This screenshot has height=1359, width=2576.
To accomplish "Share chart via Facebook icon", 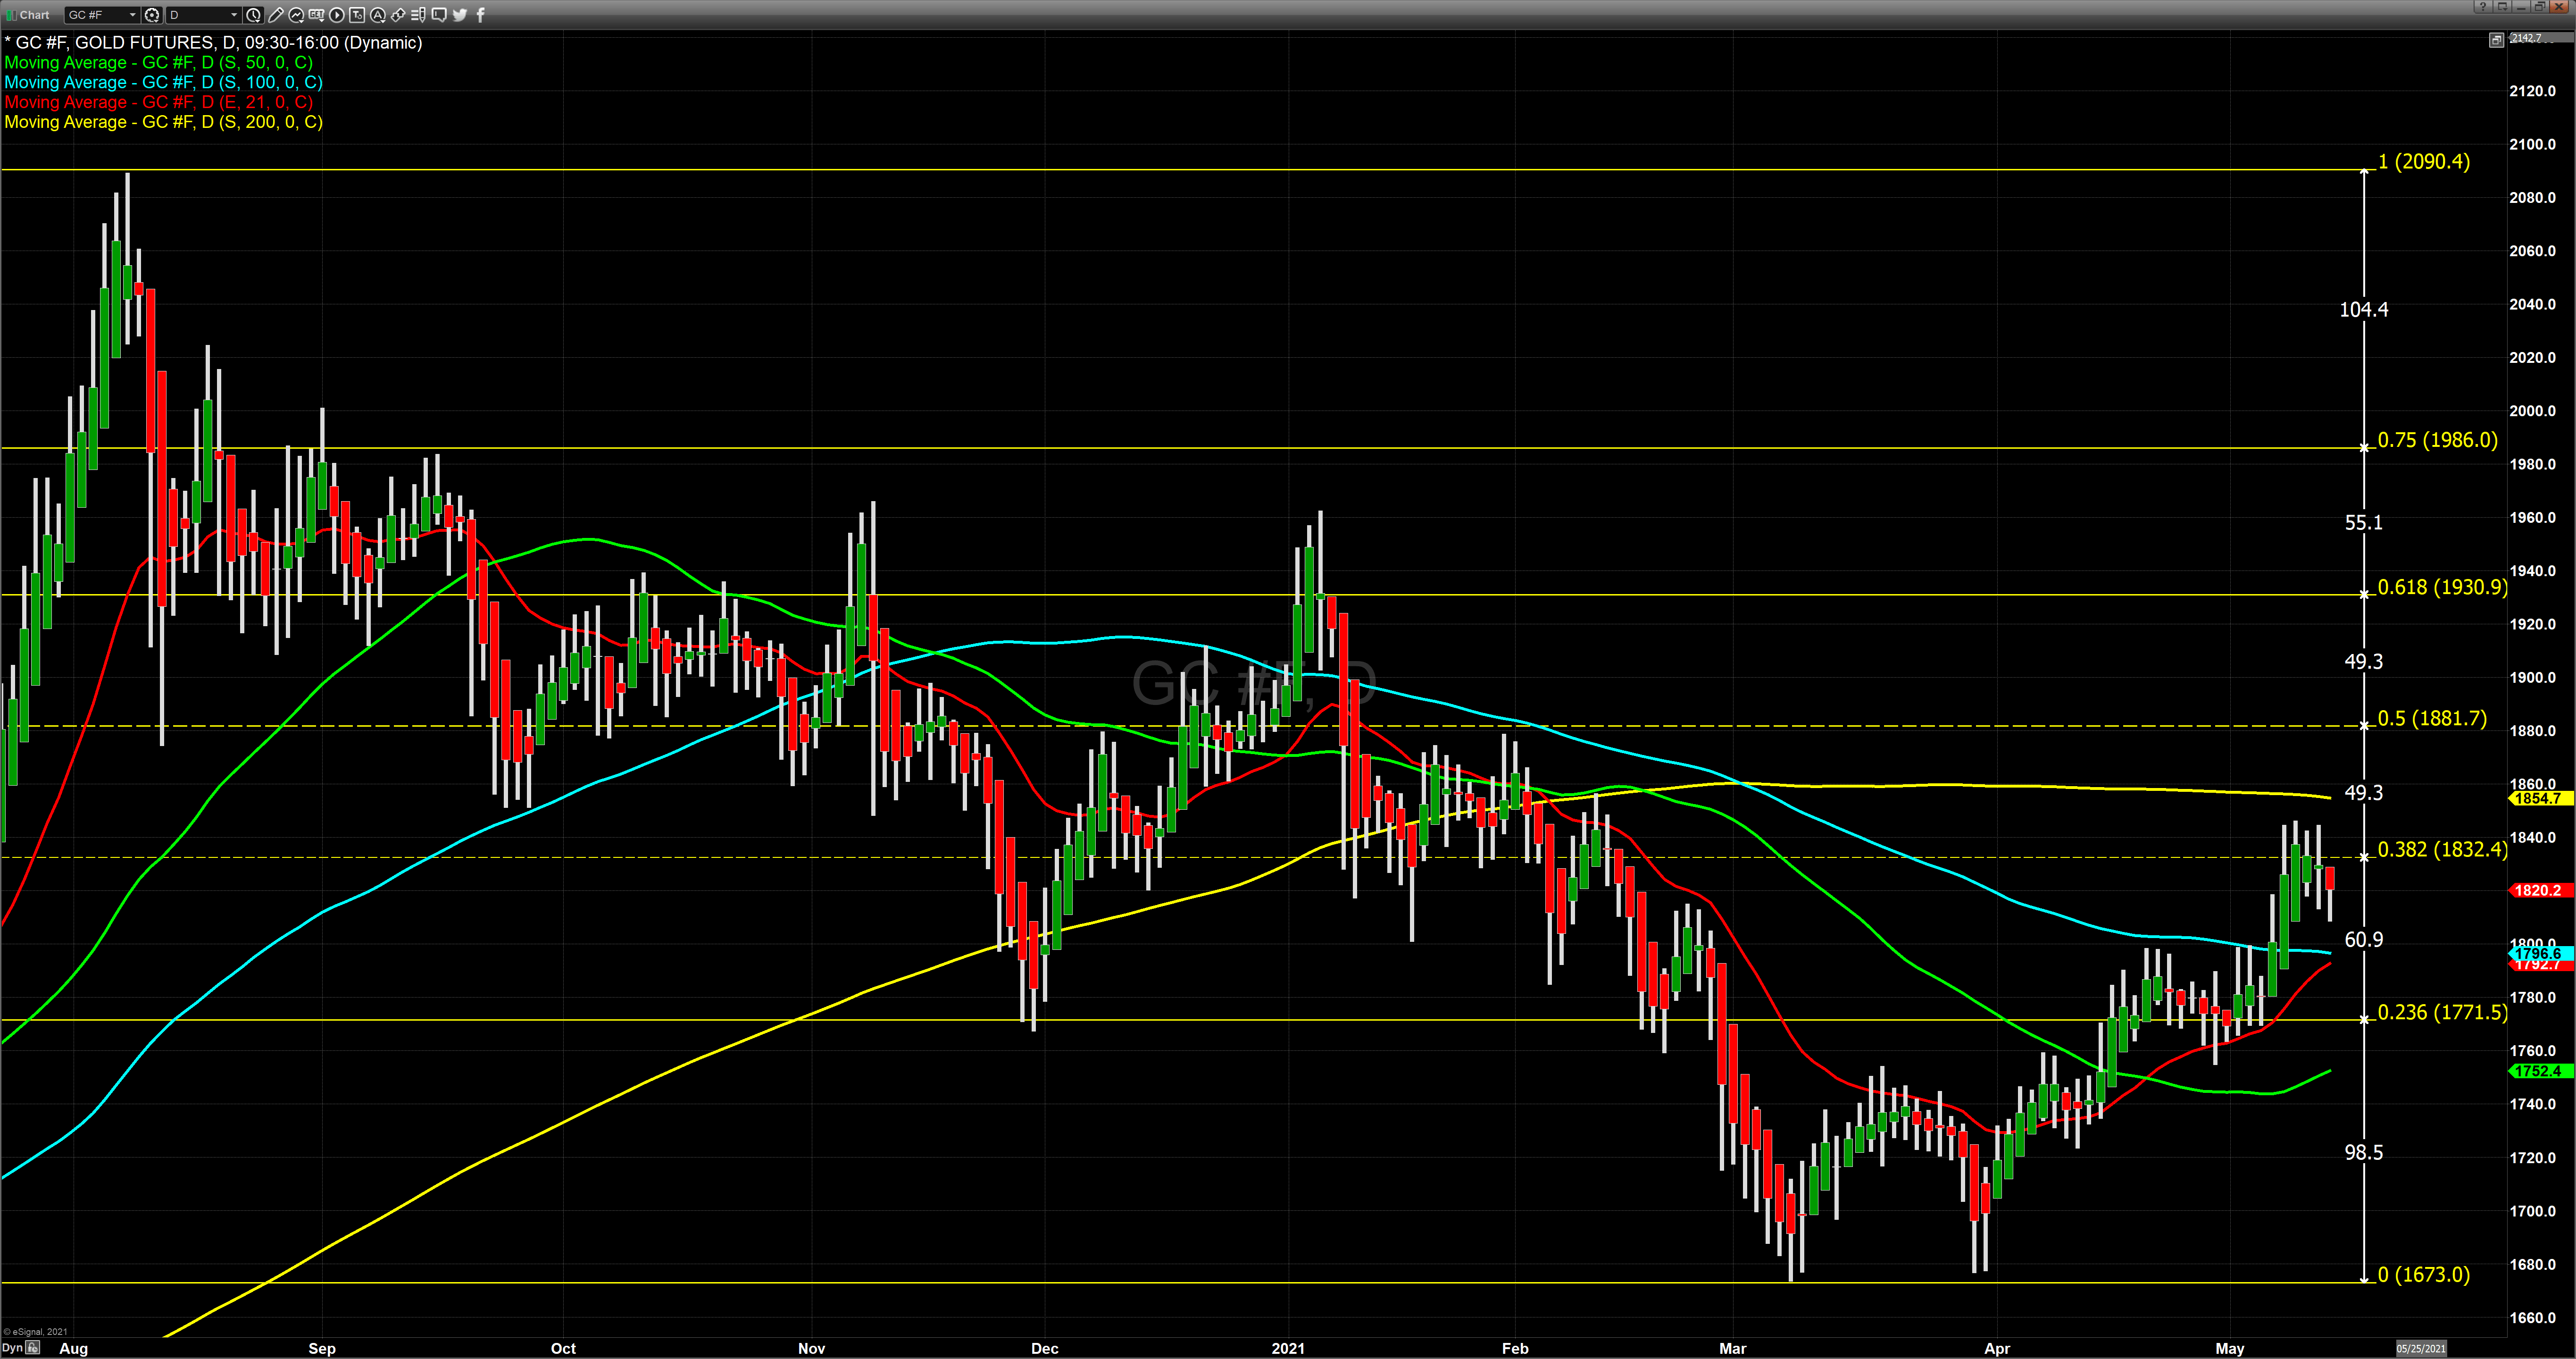I will 481,15.
